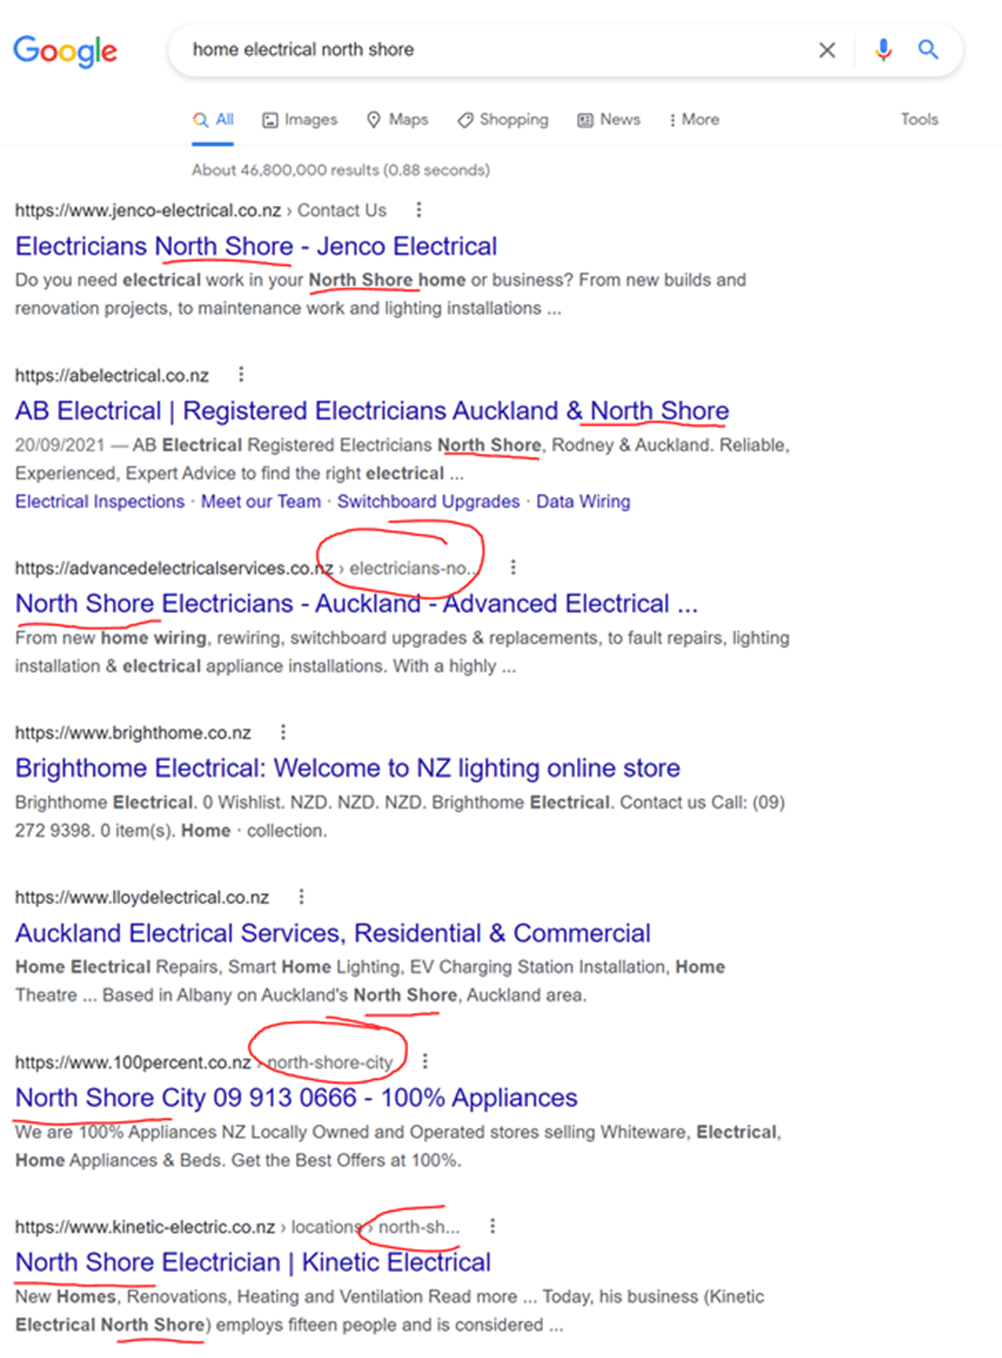Open the News results tab

click(x=609, y=120)
